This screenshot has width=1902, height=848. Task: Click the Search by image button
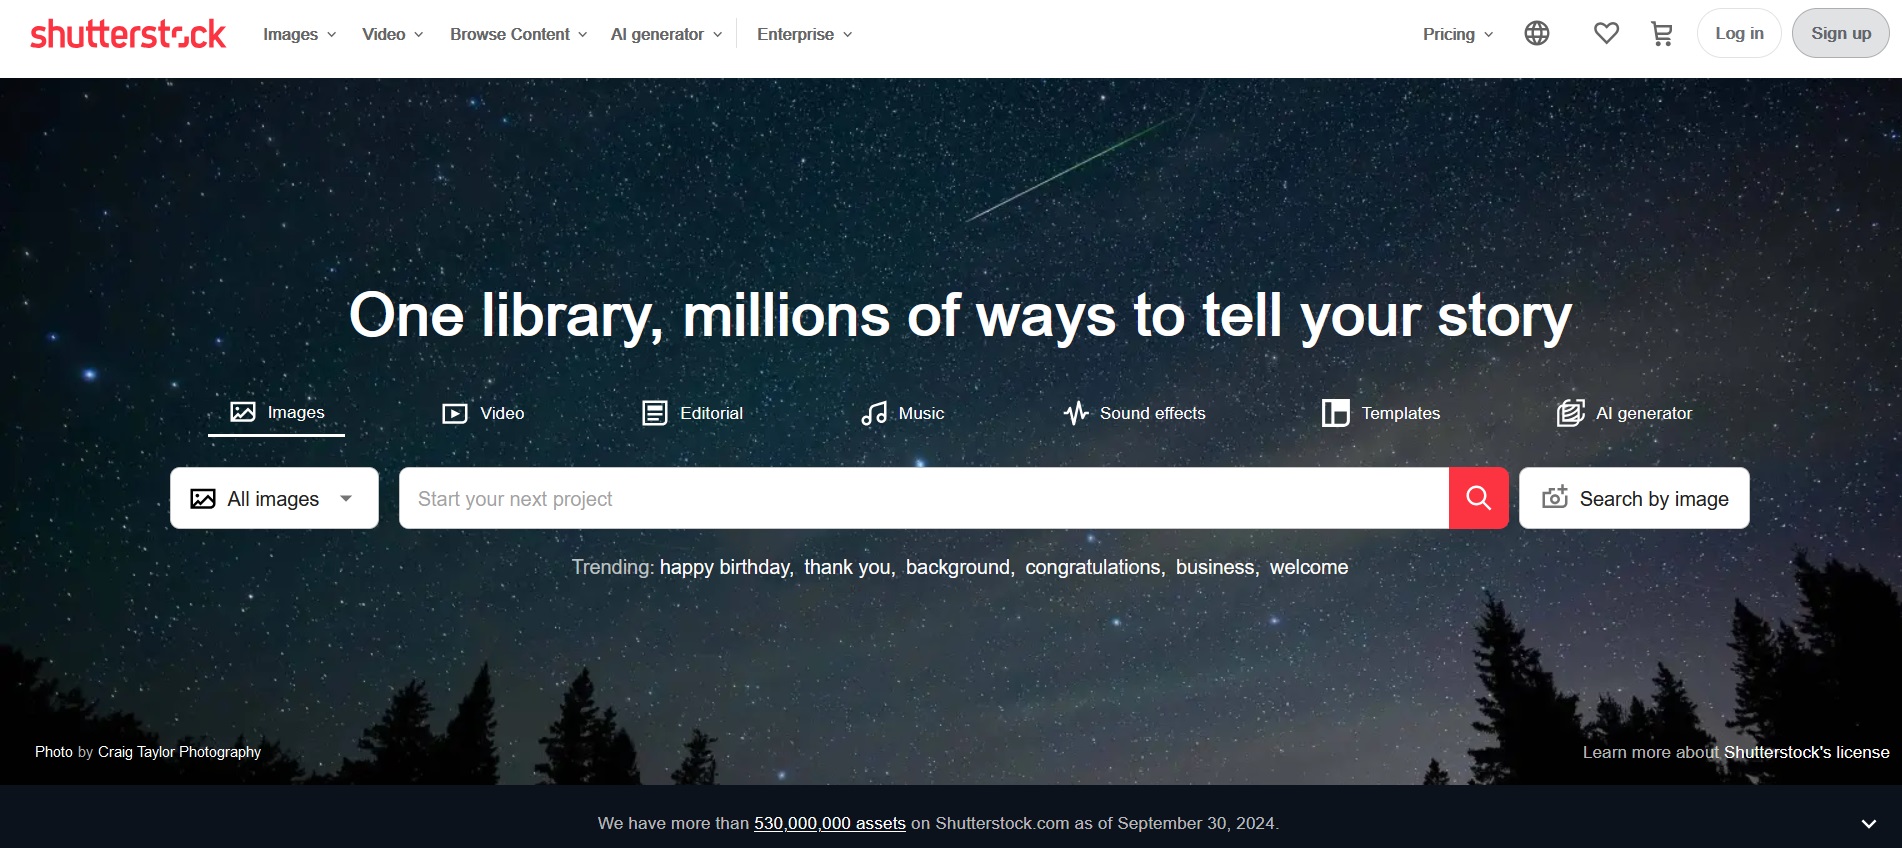1634,498
